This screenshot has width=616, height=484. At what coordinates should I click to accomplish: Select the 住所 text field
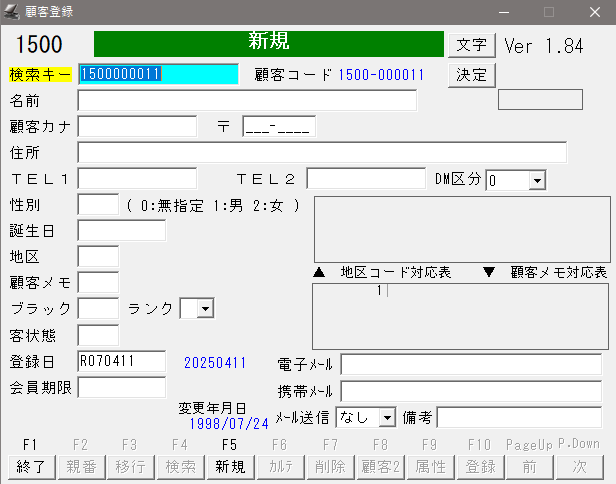pyautogui.click(x=321, y=152)
